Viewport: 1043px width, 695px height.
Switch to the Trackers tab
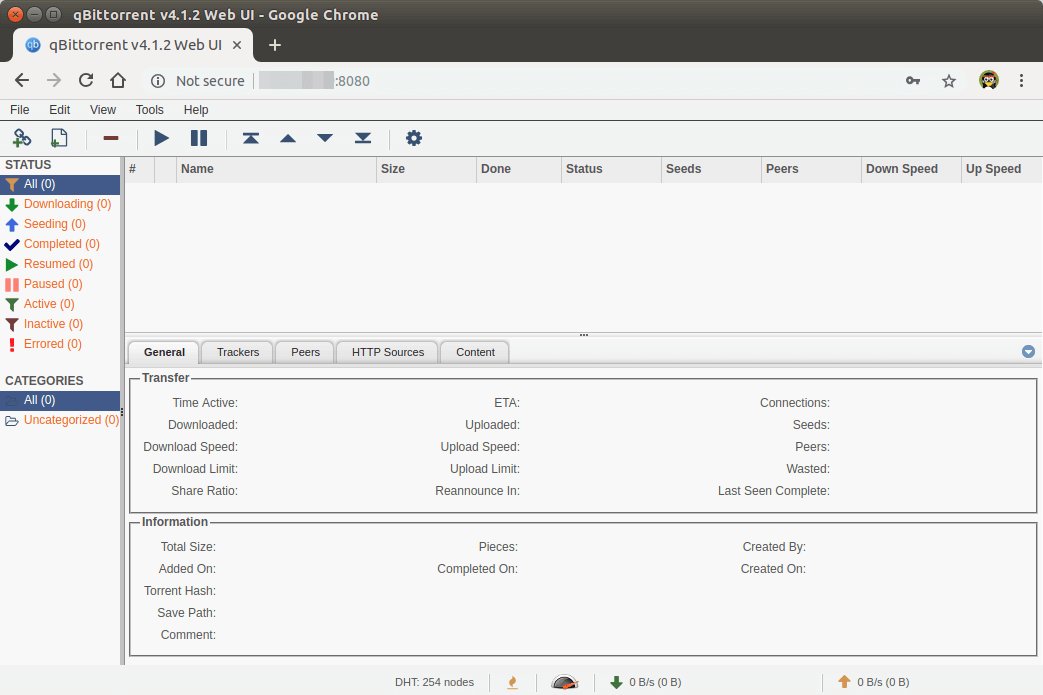coord(238,352)
